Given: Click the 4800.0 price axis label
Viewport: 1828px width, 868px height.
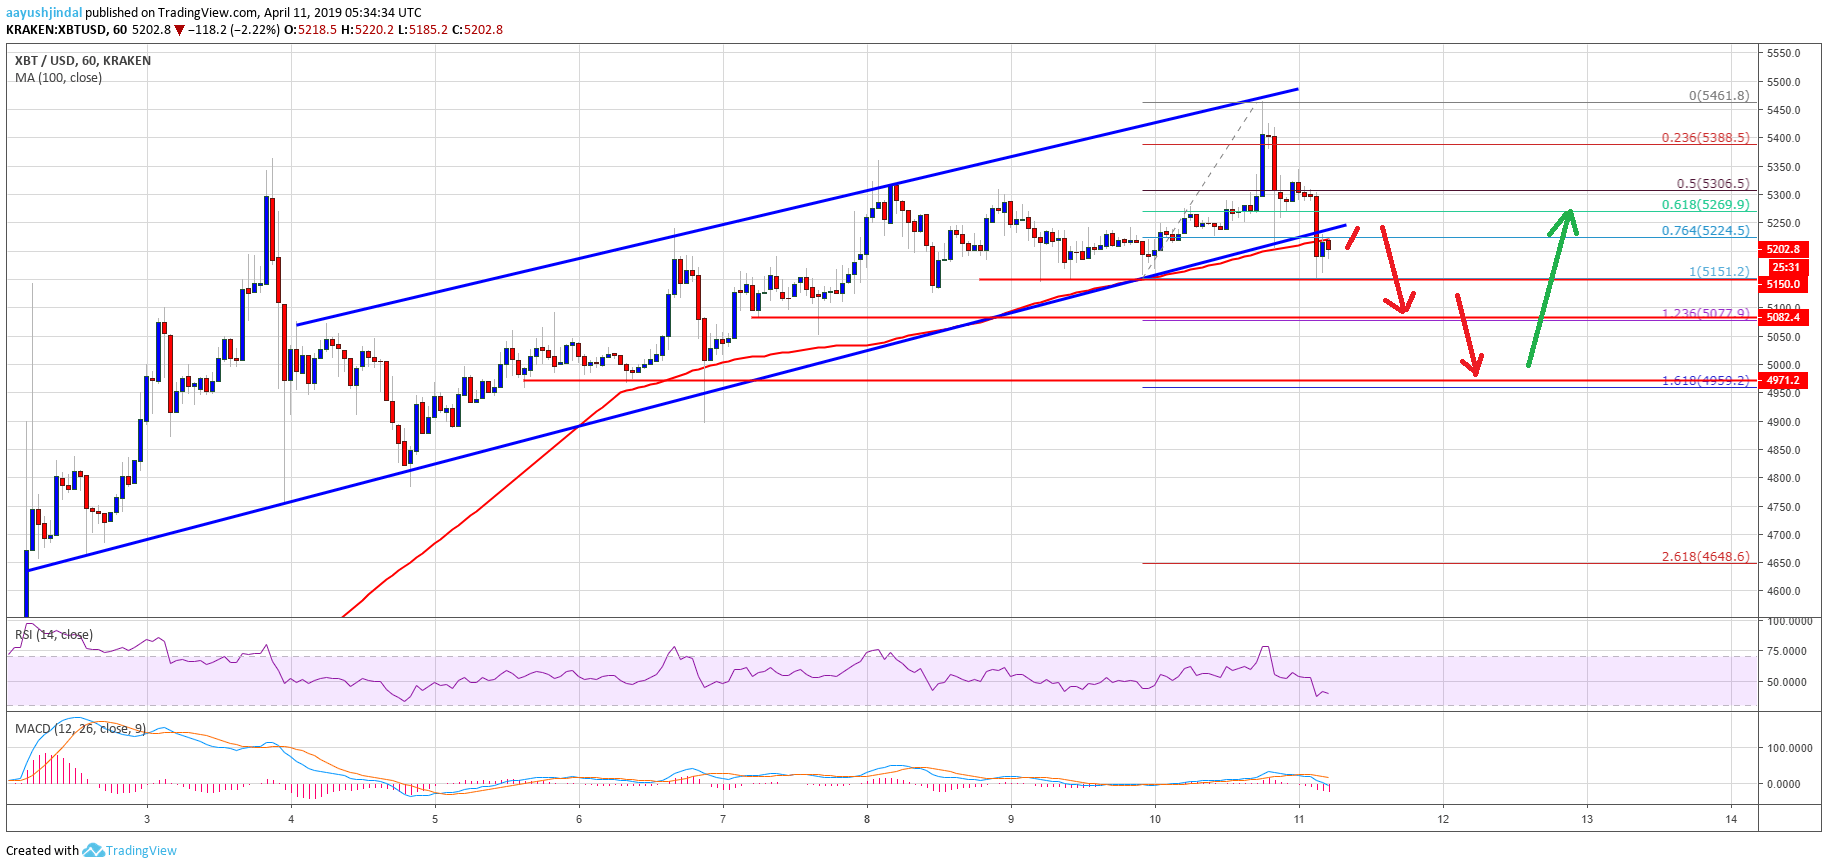Looking at the screenshot, I should click(1783, 478).
